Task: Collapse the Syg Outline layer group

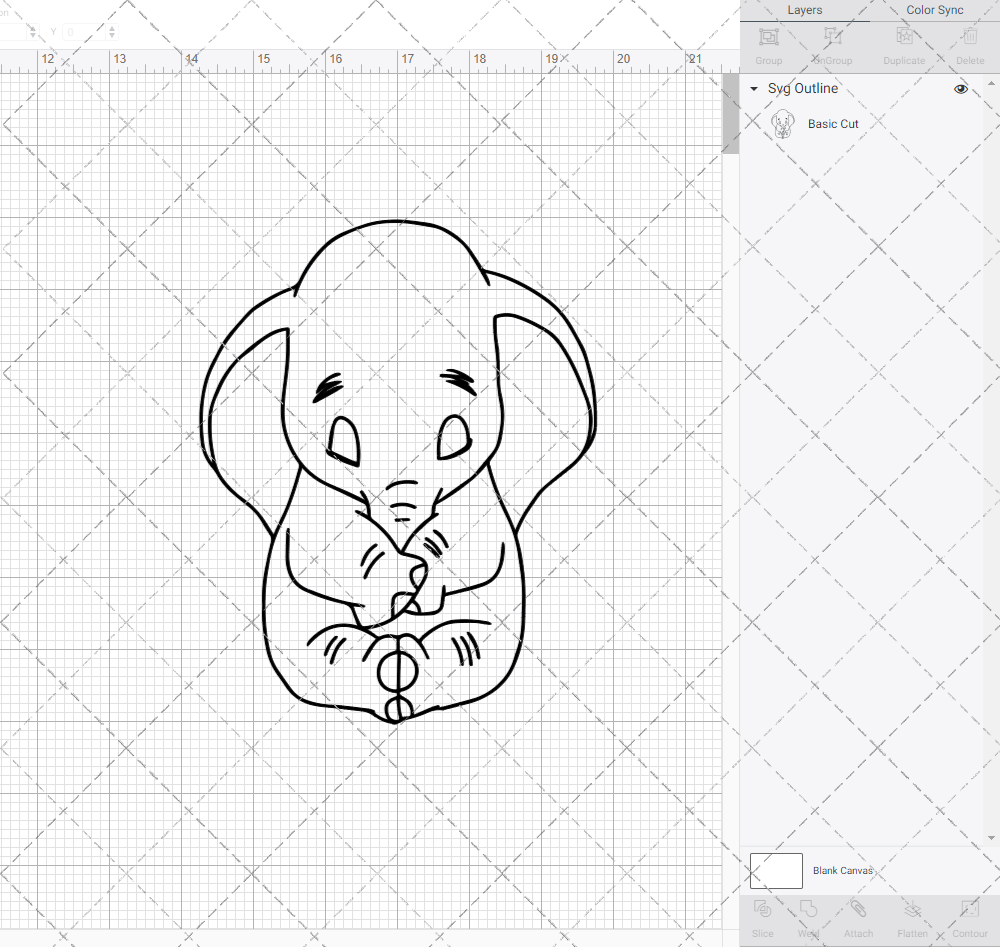Action: pyautogui.click(x=753, y=88)
